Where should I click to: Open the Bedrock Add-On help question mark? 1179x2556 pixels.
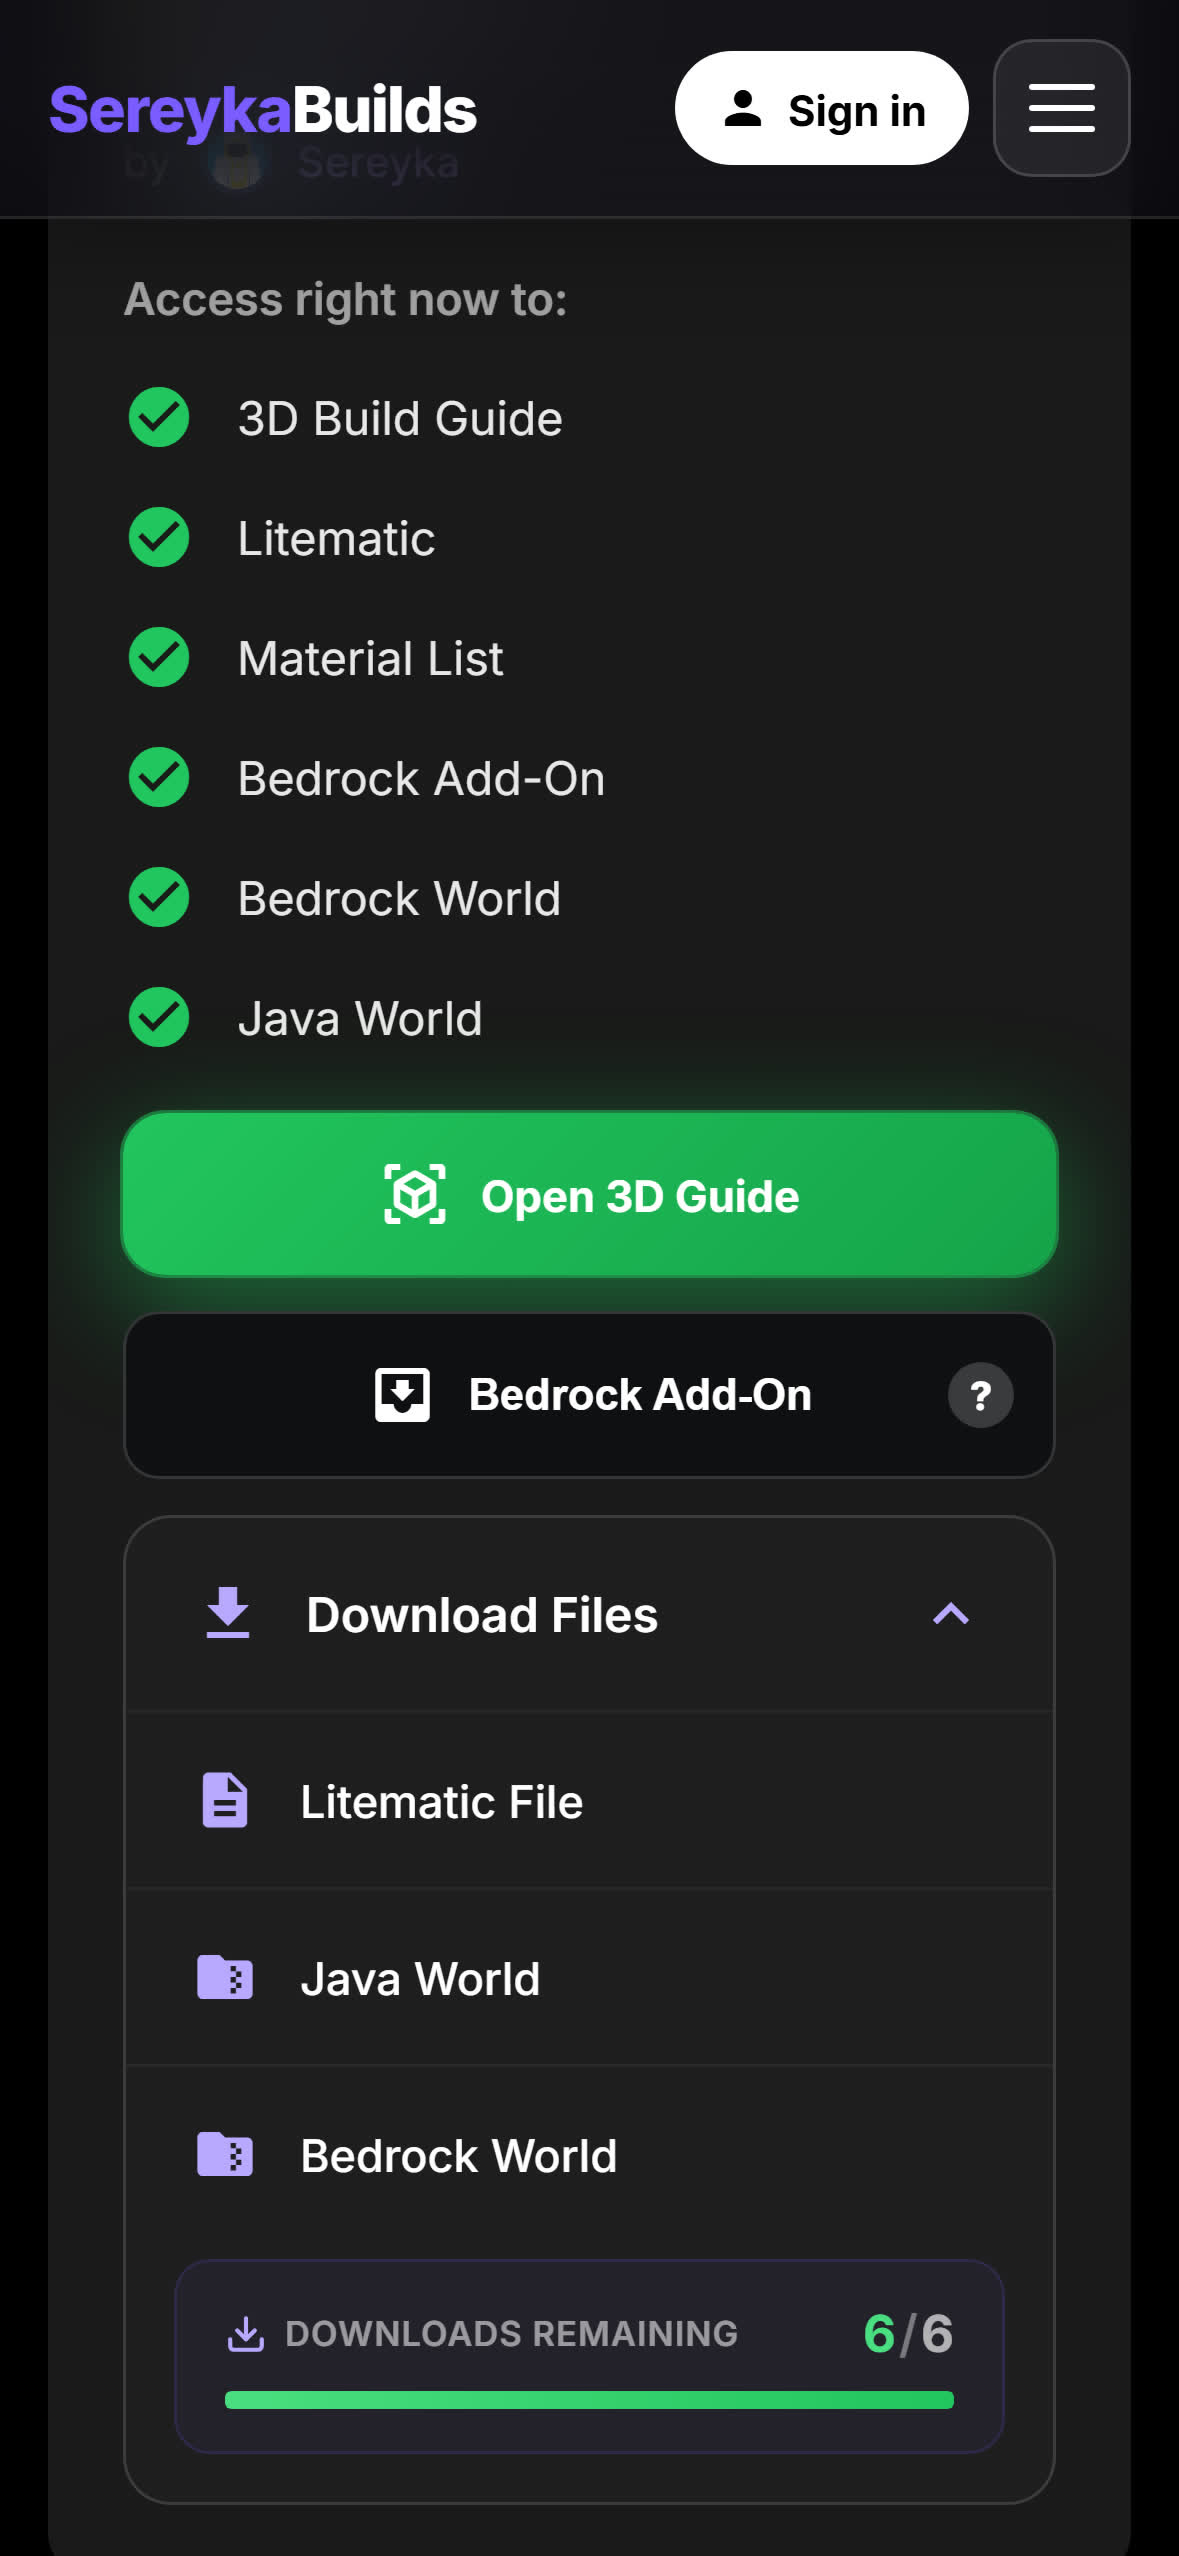(980, 1395)
